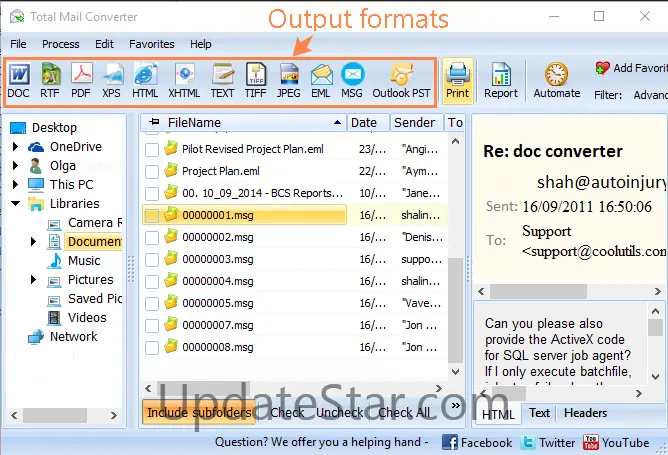The height and width of the screenshot is (455, 668).
Task: Click the preview header horizontal scrollbar thumb
Action: (x=538, y=291)
